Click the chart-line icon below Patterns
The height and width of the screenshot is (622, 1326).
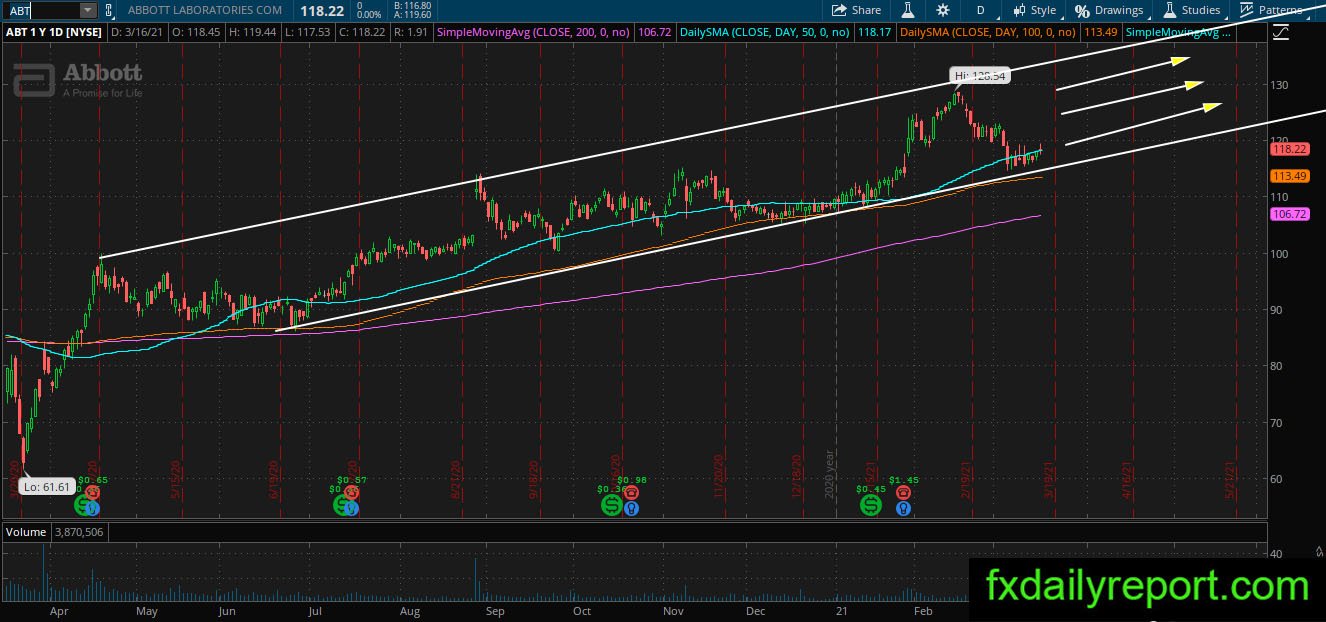click(x=1282, y=33)
